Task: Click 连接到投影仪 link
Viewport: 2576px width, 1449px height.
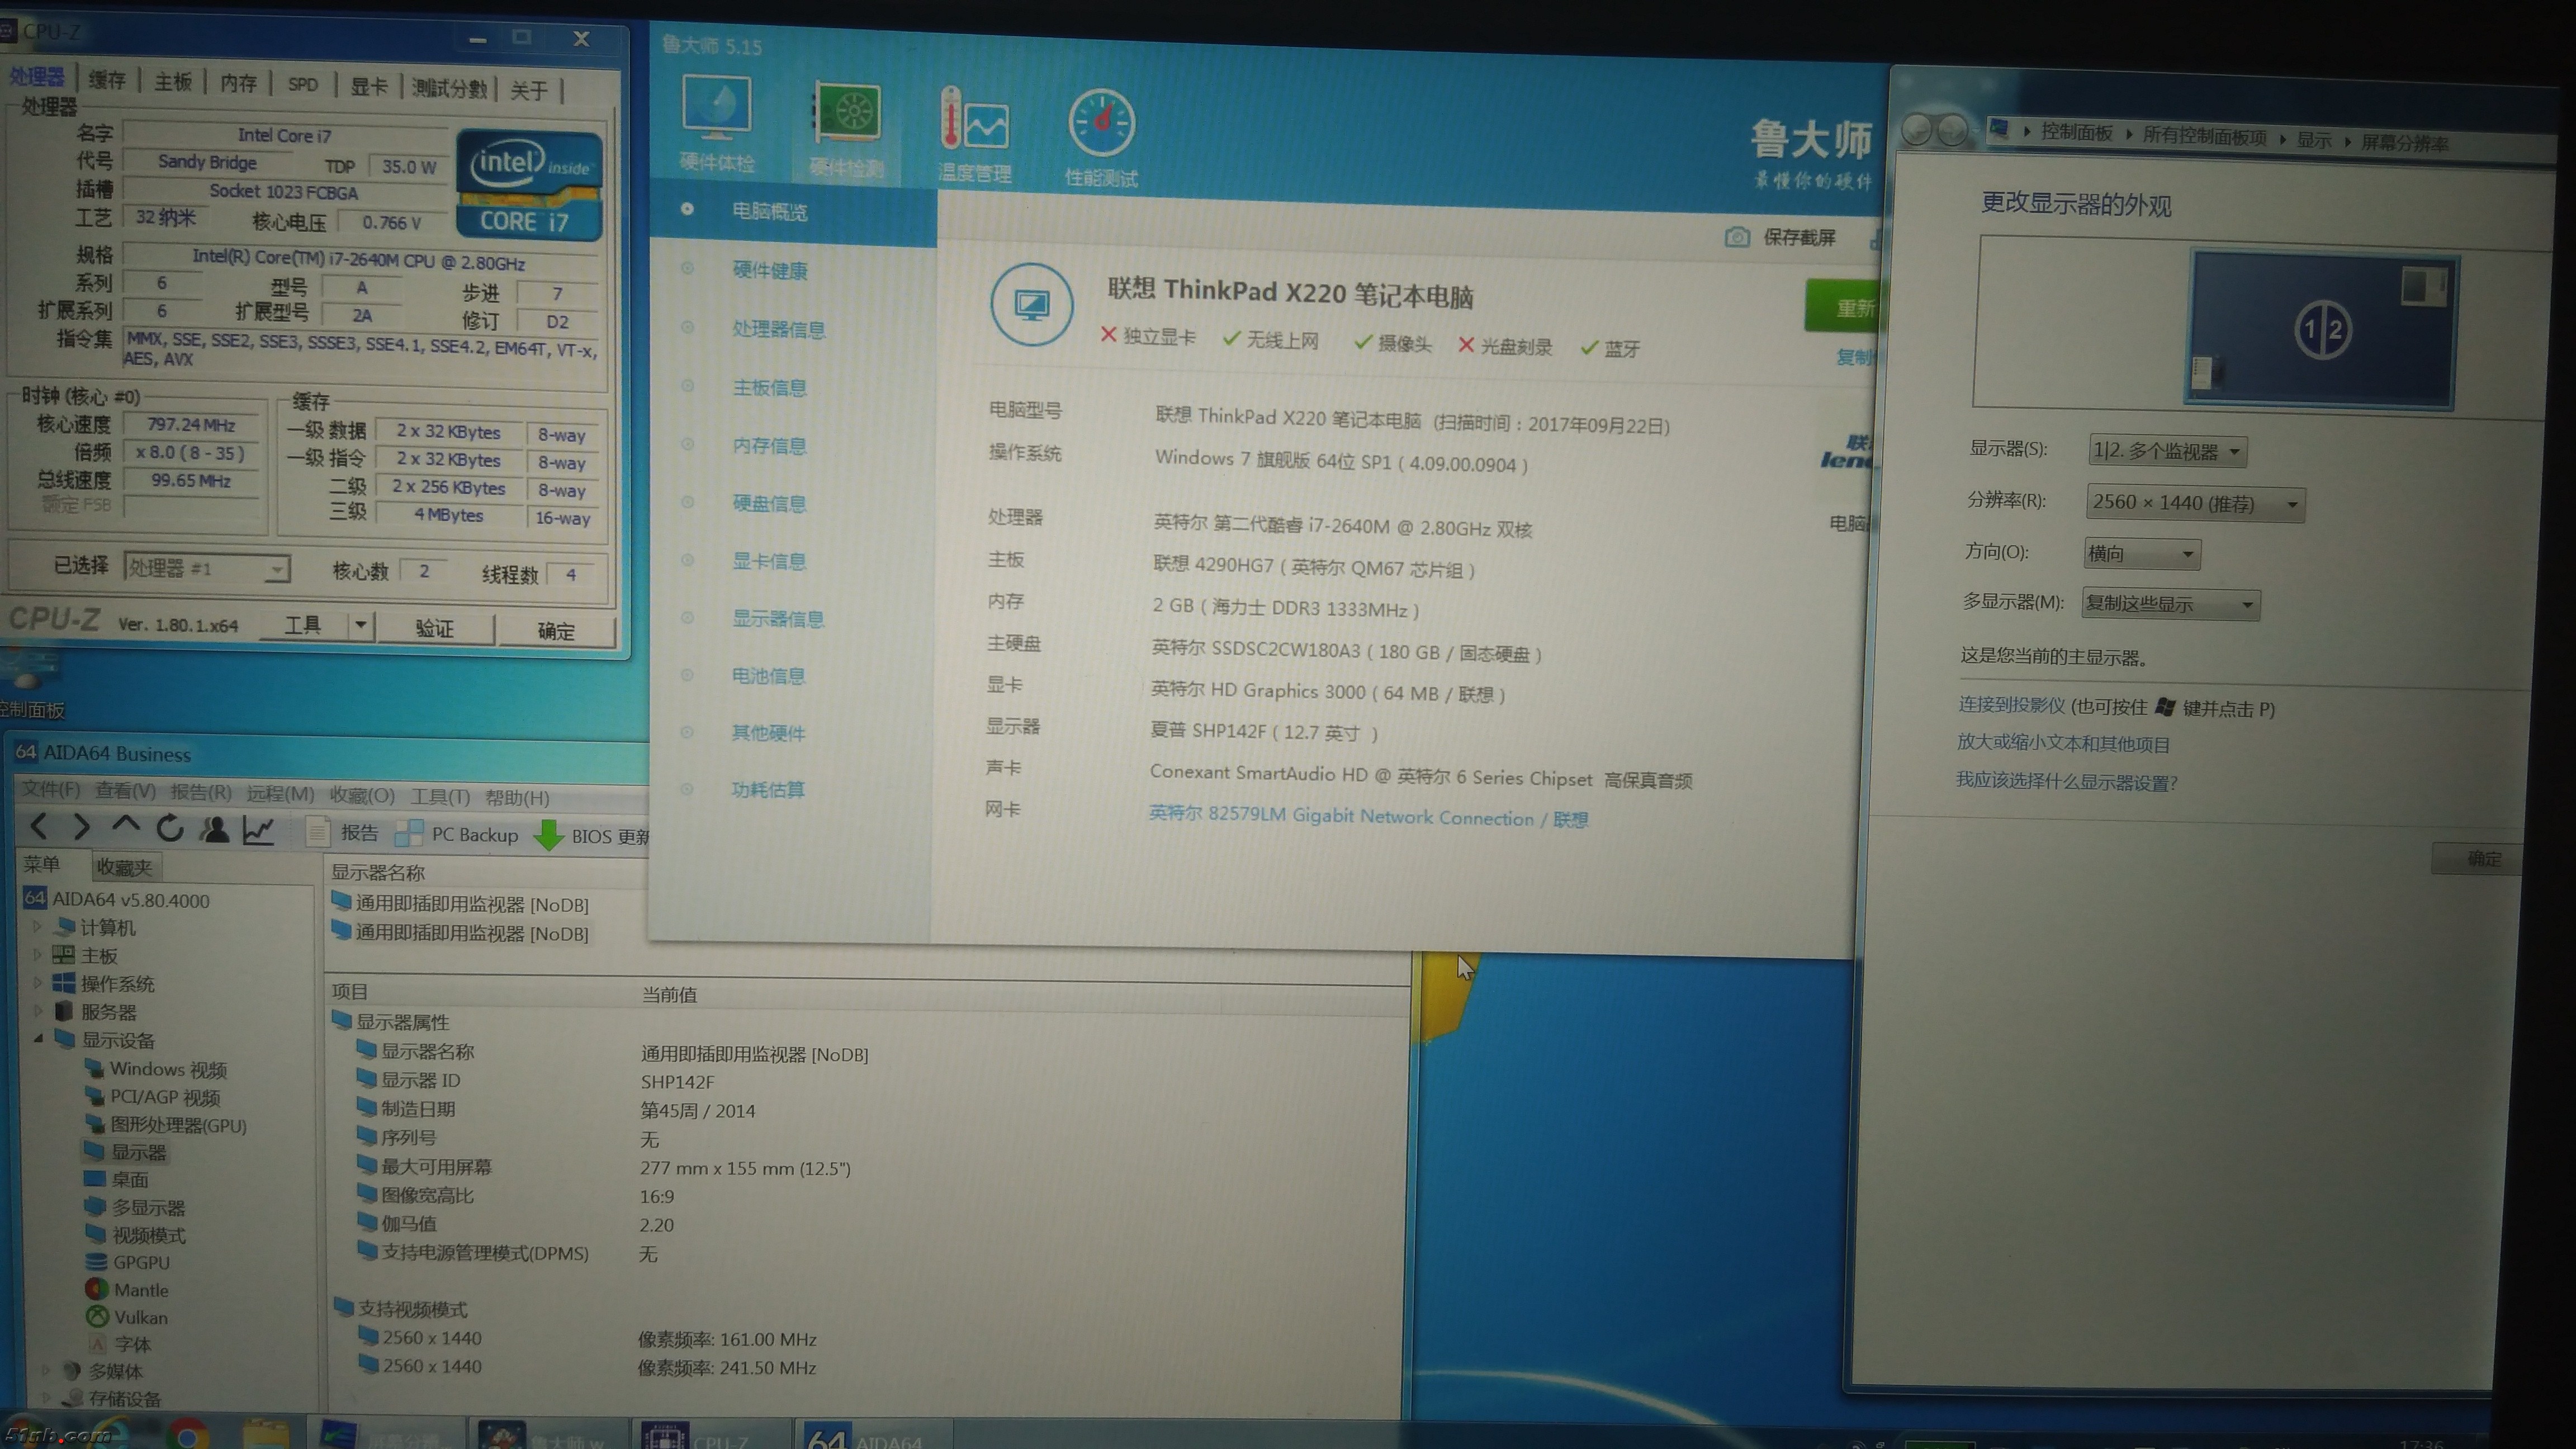Action: (x=2011, y=705)
